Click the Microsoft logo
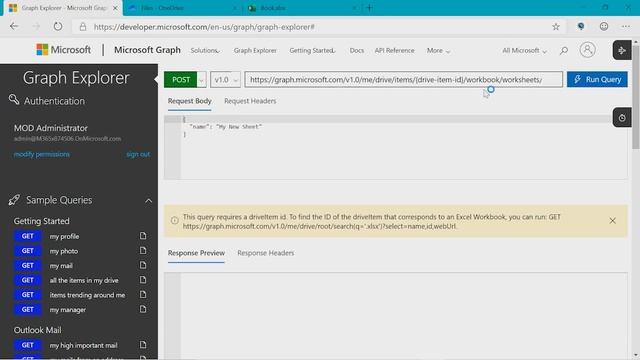Viewport: 640px width, 360px height. click(64, 50)
